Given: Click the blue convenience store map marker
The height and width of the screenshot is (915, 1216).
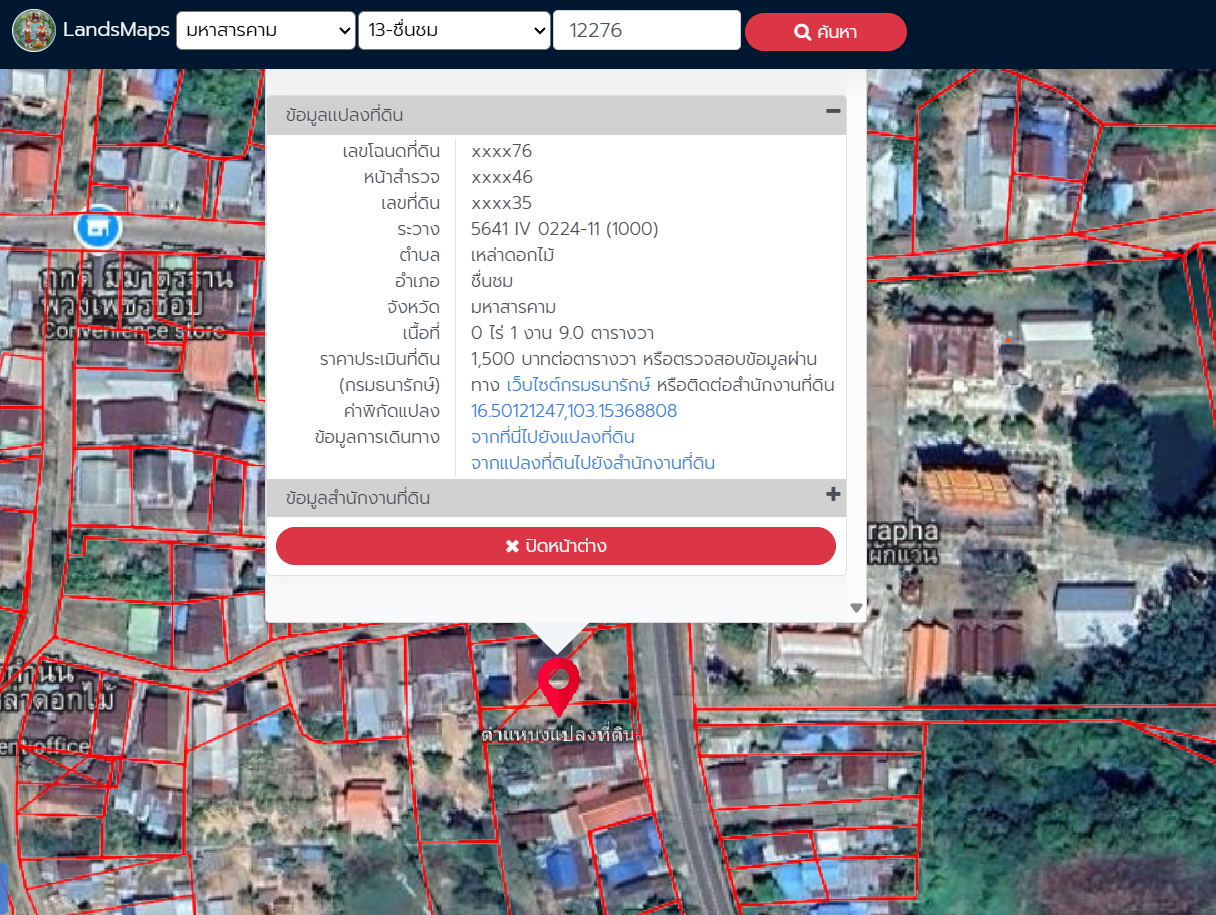Looking at the screenshot, I should click(98, 228).
